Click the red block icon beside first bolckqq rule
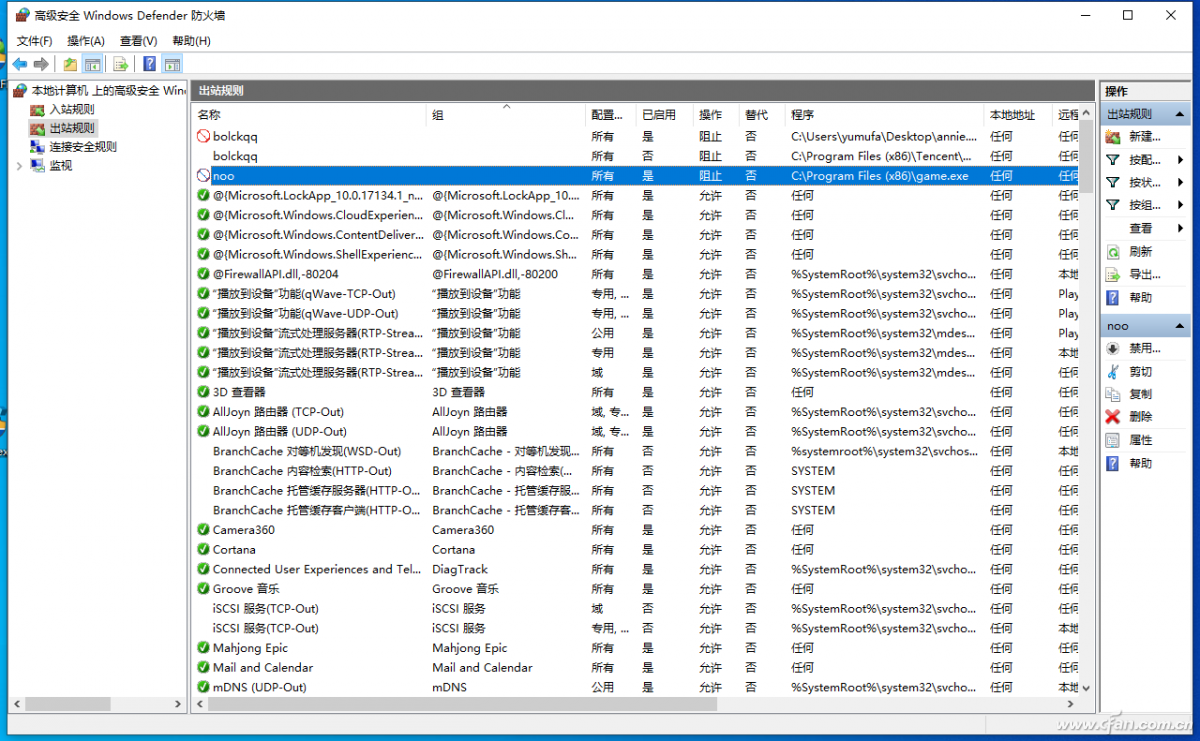 (x=203, y=136)
